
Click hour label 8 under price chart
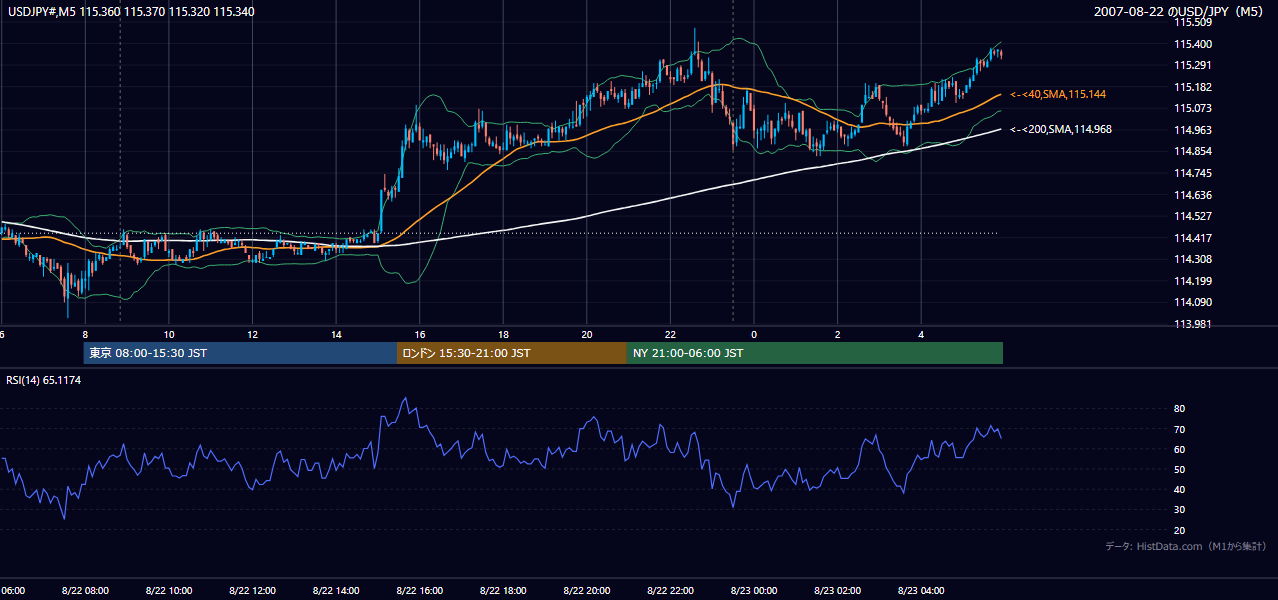[x=85, y=334]
